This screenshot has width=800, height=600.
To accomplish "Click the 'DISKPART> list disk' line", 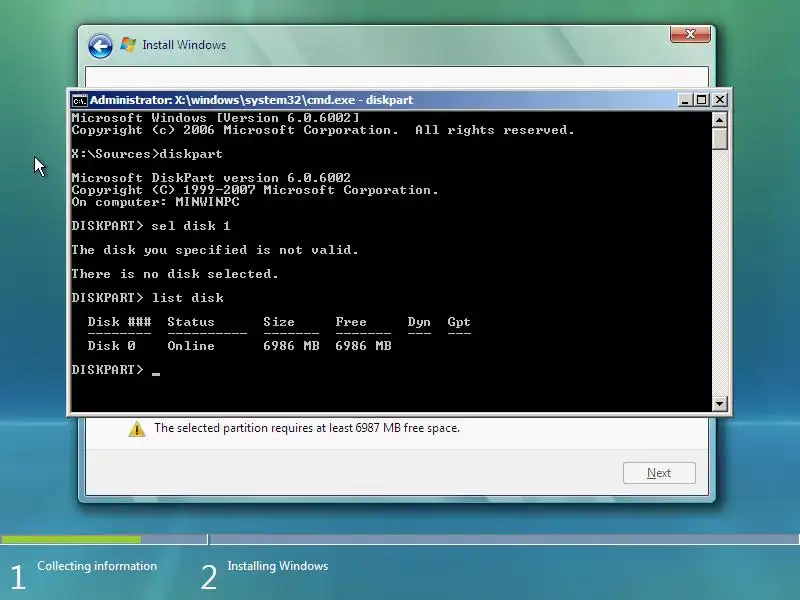I will 147,298.
